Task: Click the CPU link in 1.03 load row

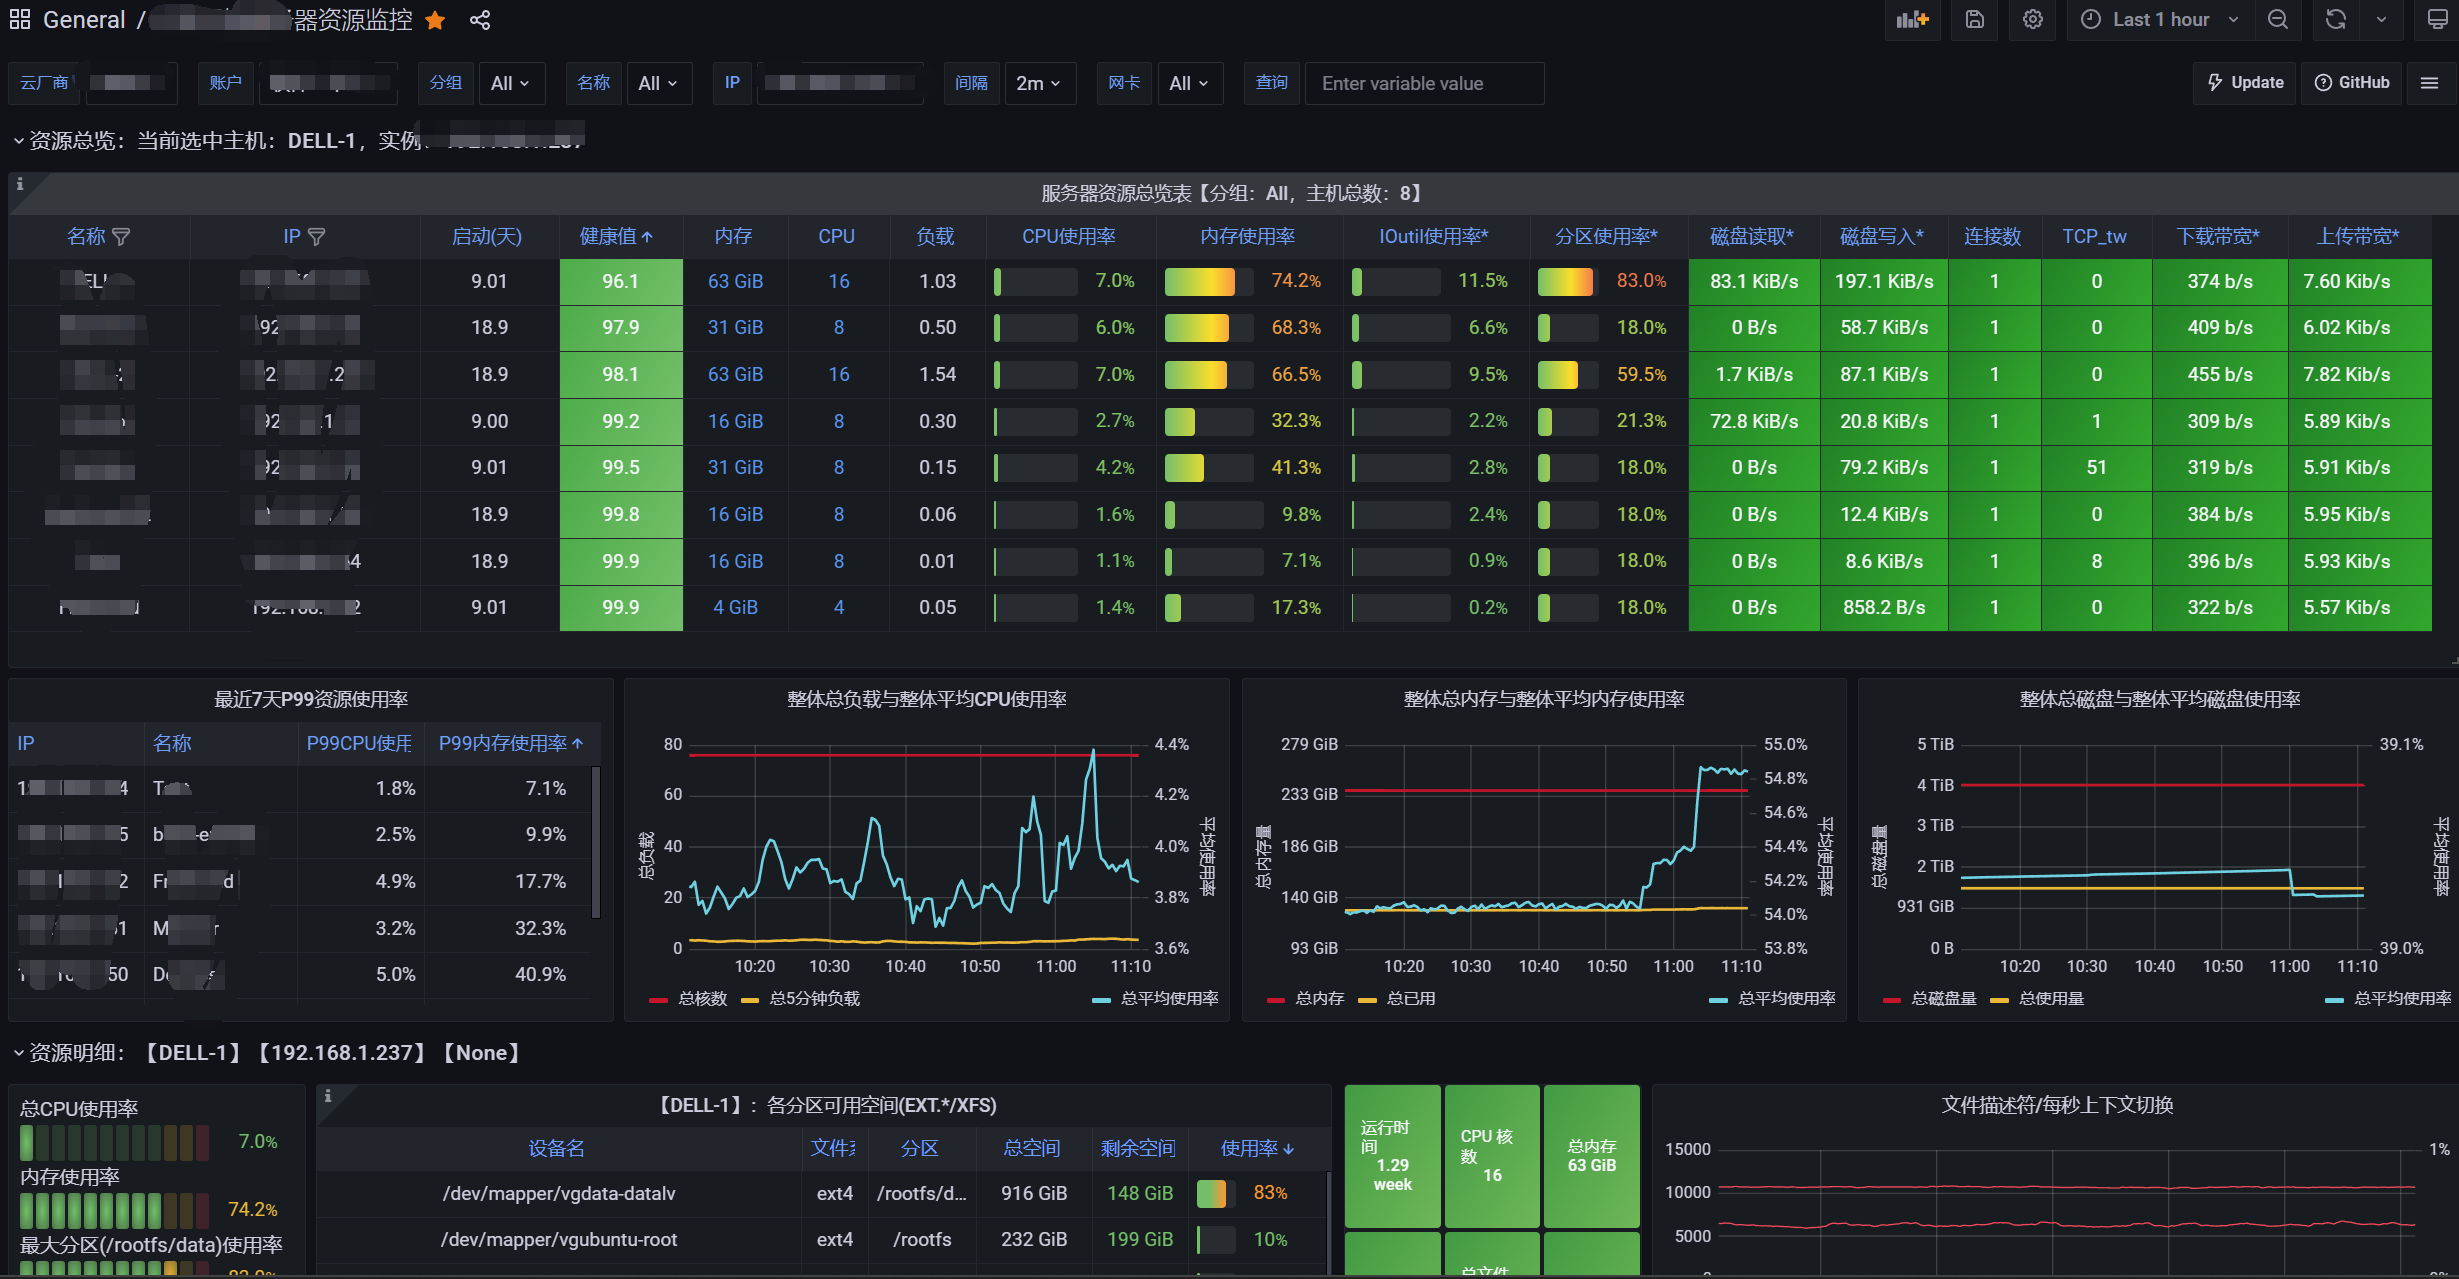Action: tap(839, 282)
